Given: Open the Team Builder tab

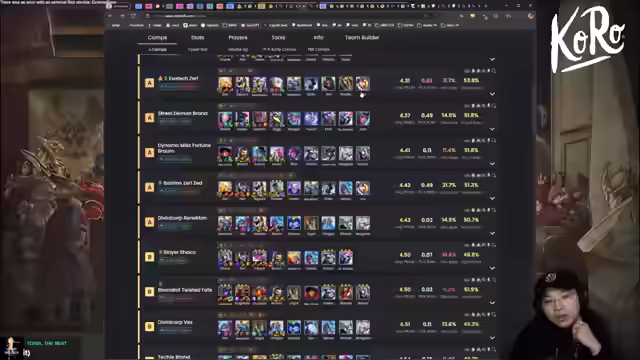Looking at the screenshot, I should (362, 38).
